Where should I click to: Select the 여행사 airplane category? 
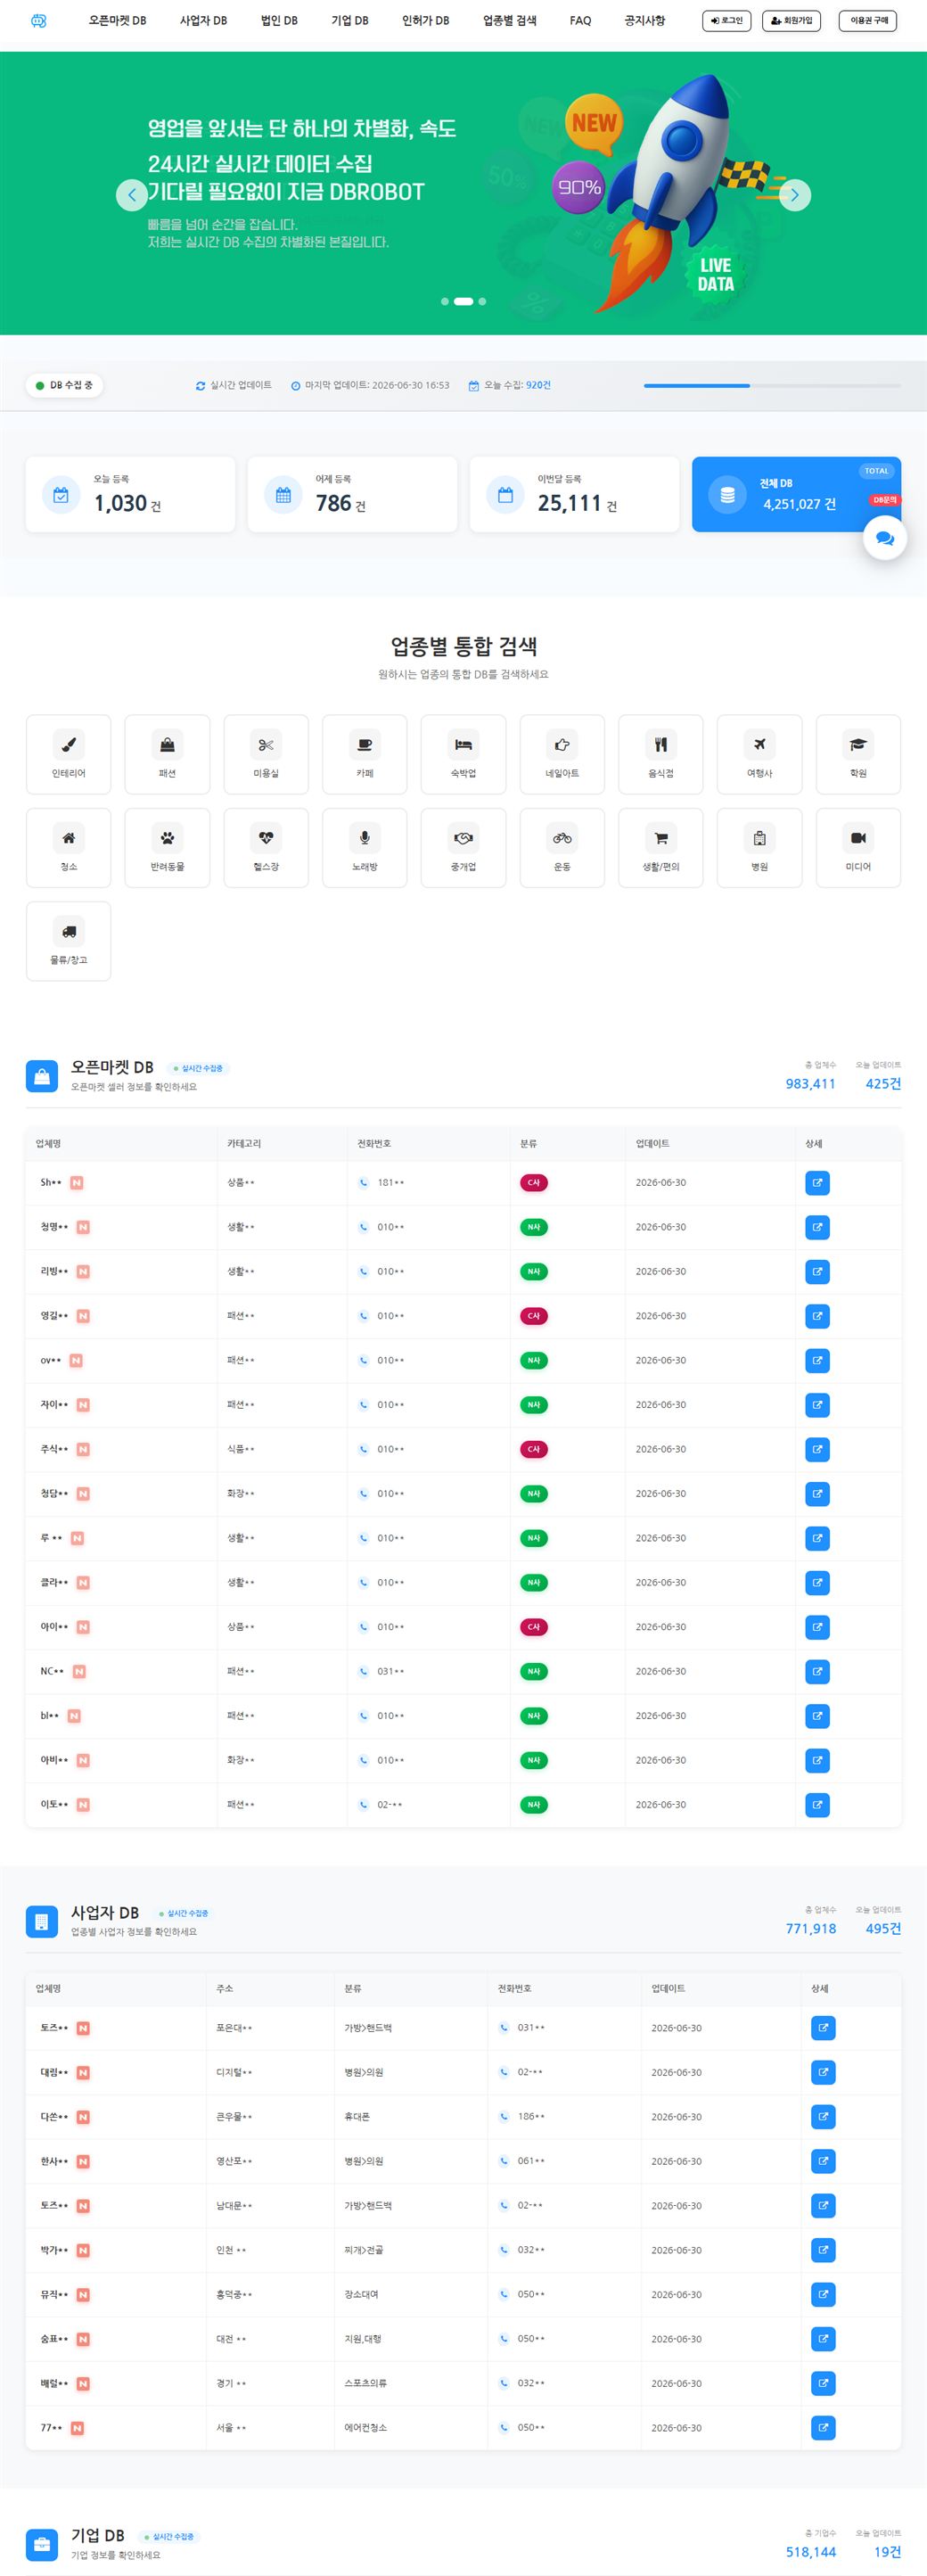coord(760,753)
